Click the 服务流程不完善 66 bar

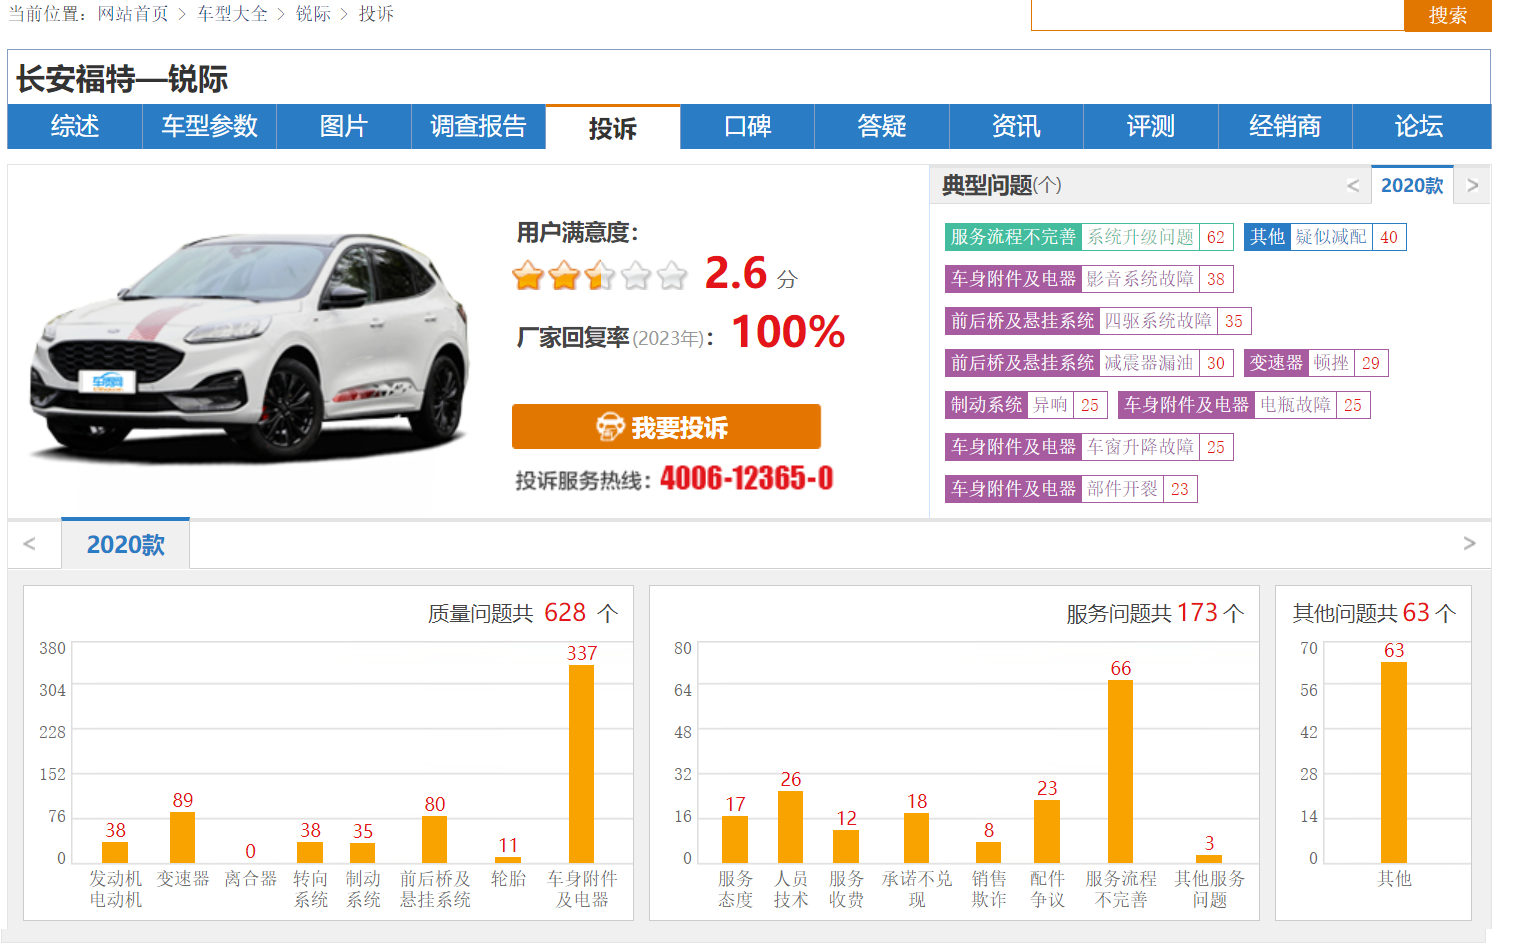(1120, 771)
